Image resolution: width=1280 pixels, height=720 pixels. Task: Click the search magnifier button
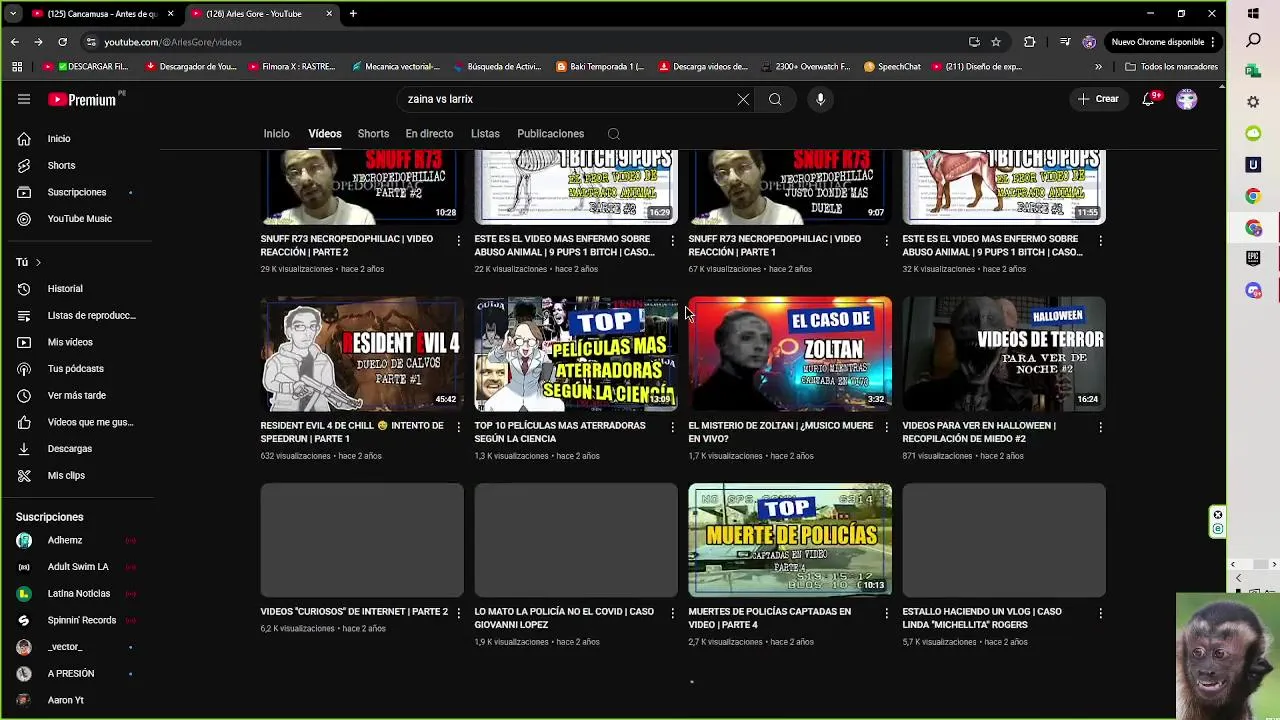[x=775, y=99]
